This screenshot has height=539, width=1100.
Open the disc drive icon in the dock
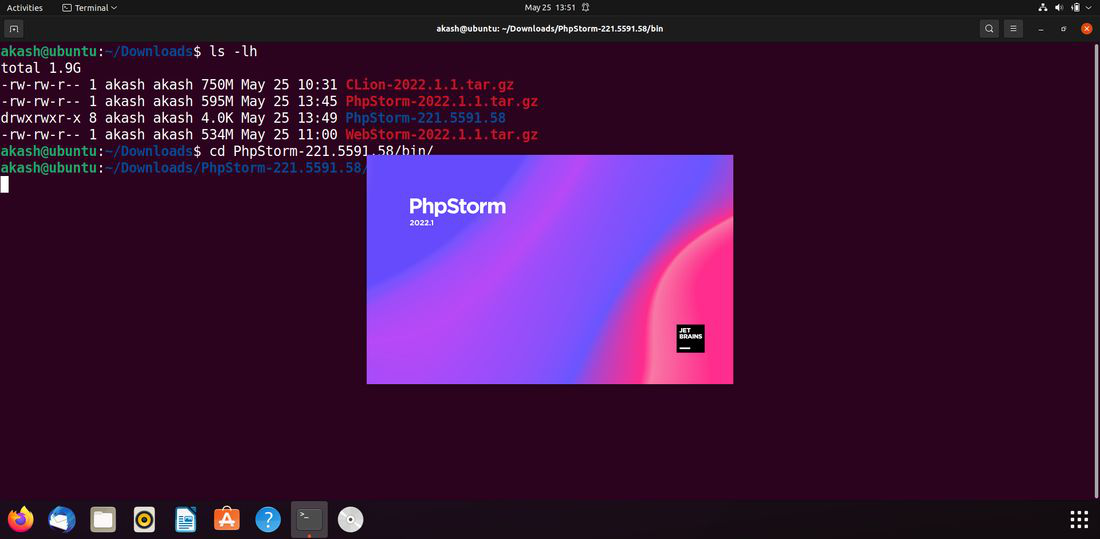(x=350, y=519)
